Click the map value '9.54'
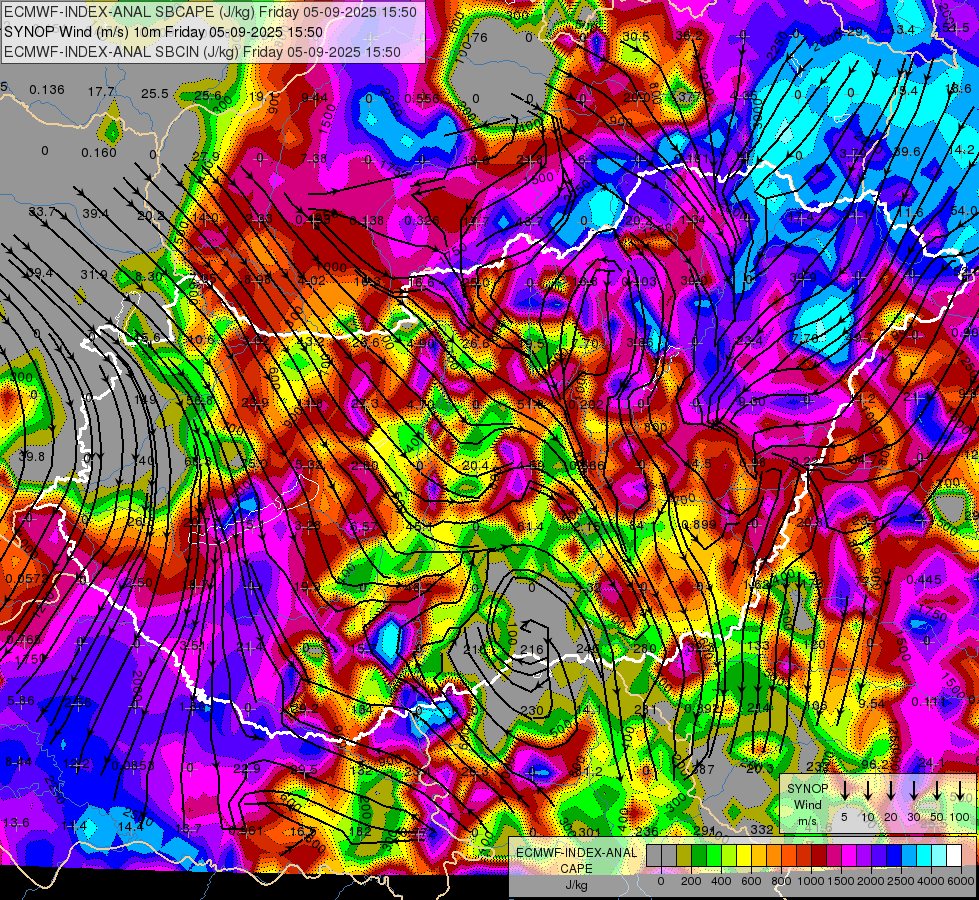The height and width of the screenshot is (900, 979). (872, 704)
